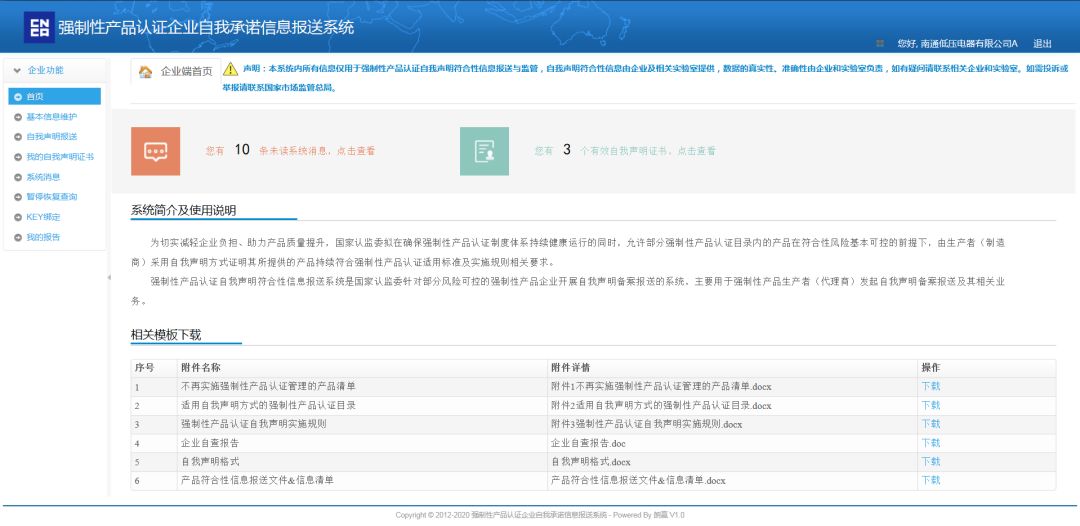Collapse the sidebar using the splitter handle
This screenshot has width=1080, height=526.
(x=109, y=277)
